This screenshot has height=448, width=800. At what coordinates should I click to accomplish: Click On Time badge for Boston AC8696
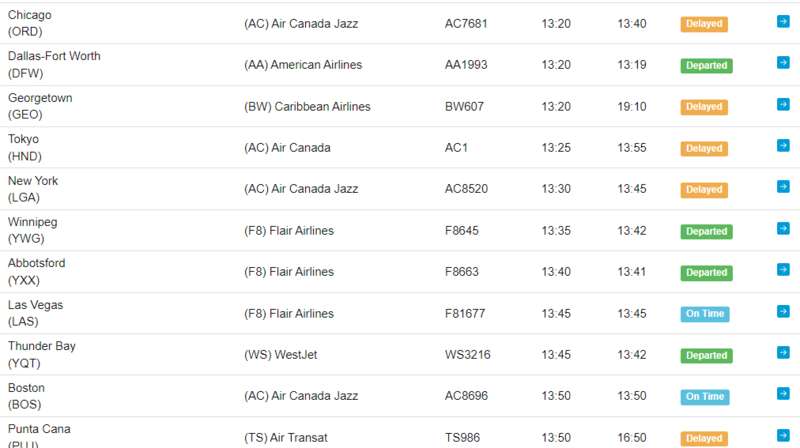pos(705,396)
